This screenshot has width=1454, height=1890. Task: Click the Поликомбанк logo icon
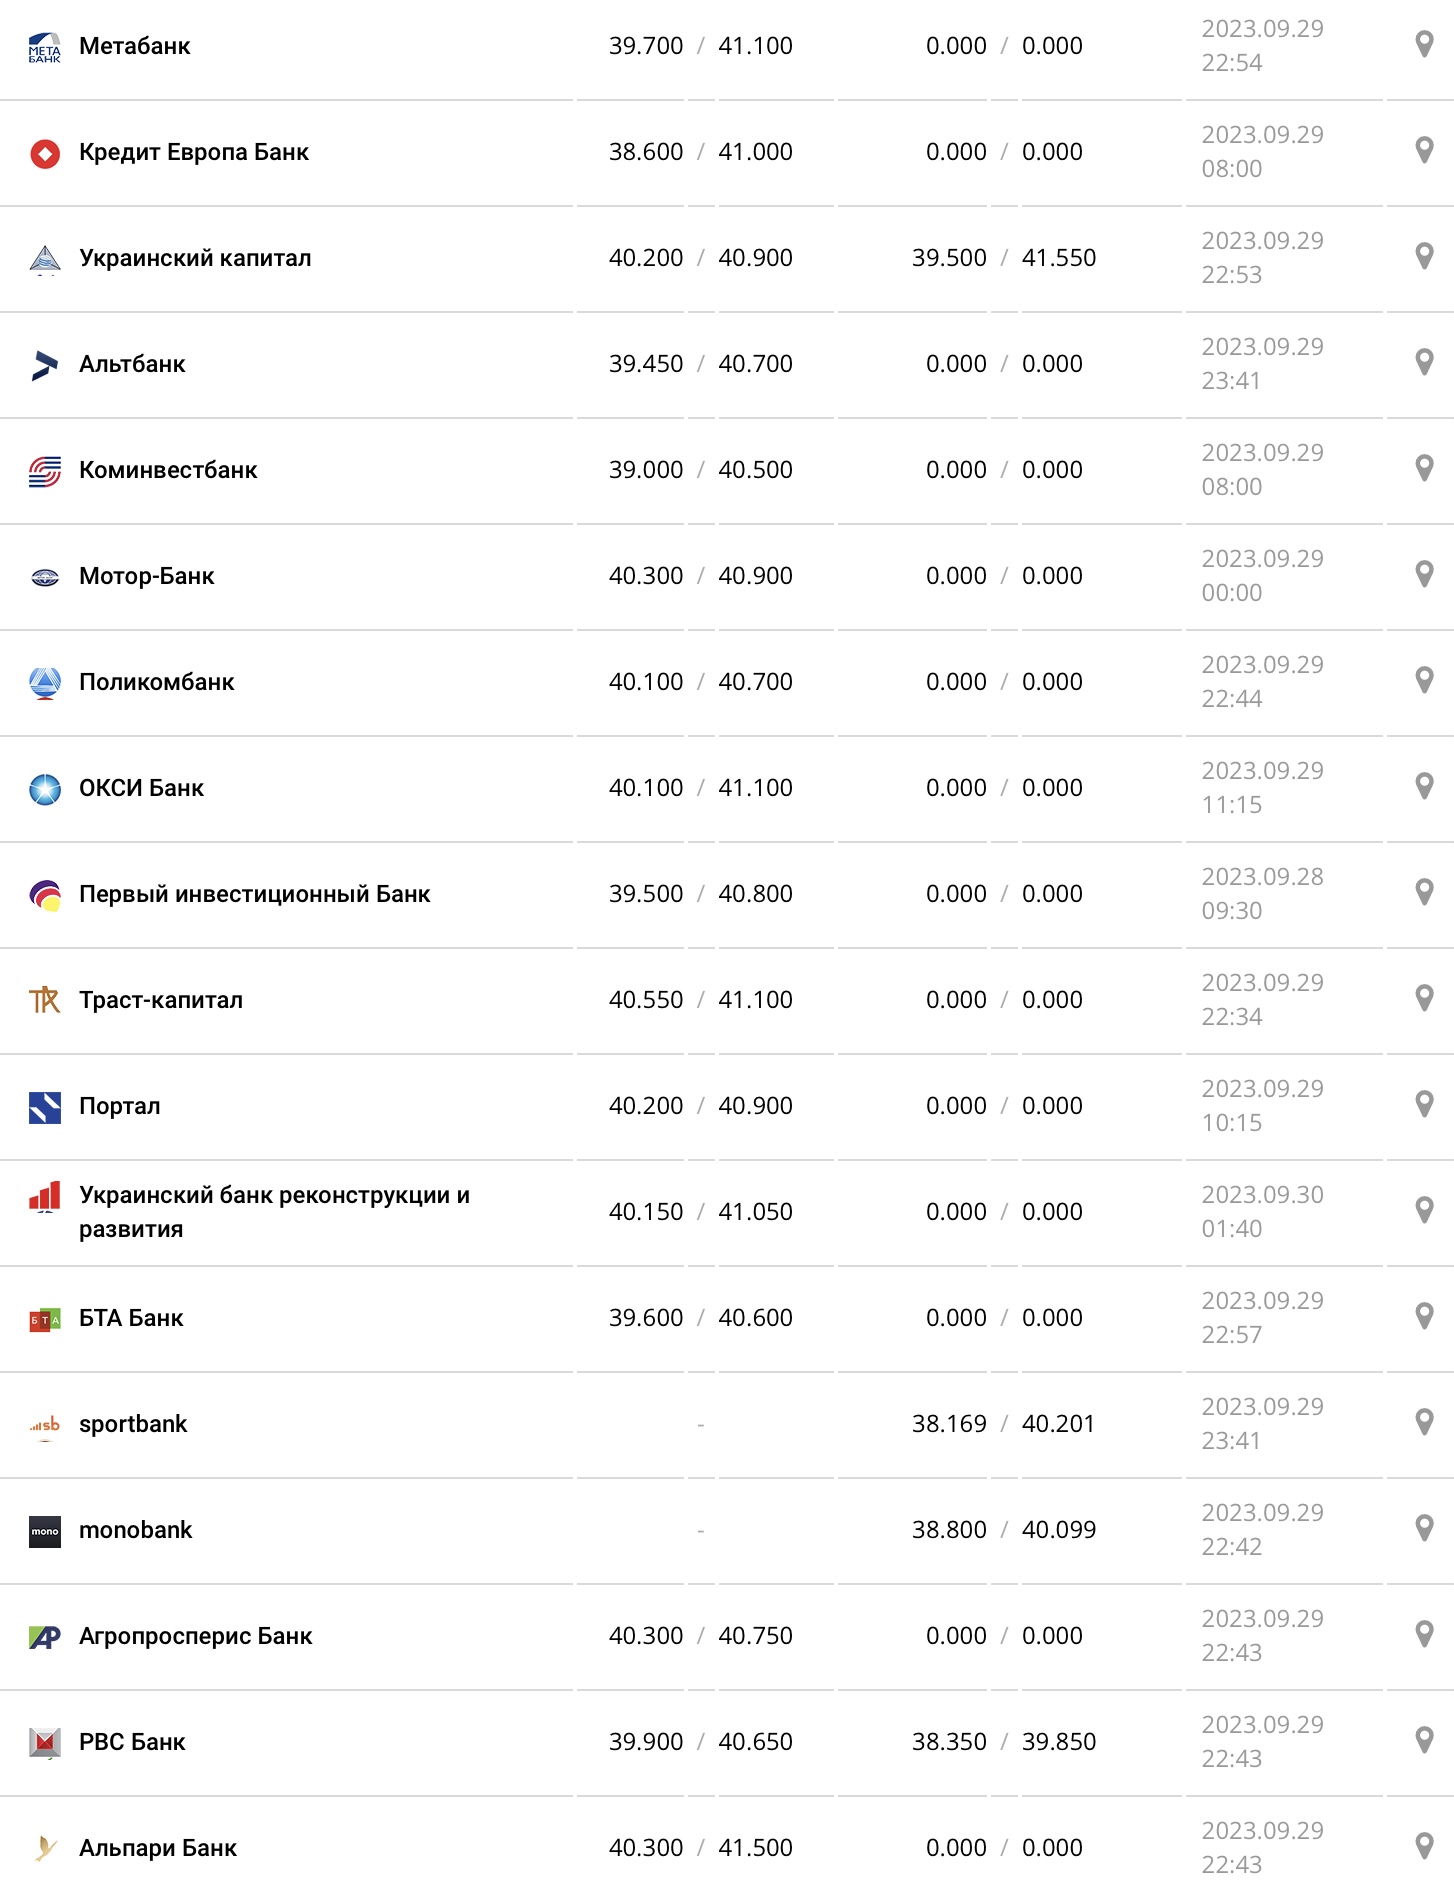pos(44,681)
